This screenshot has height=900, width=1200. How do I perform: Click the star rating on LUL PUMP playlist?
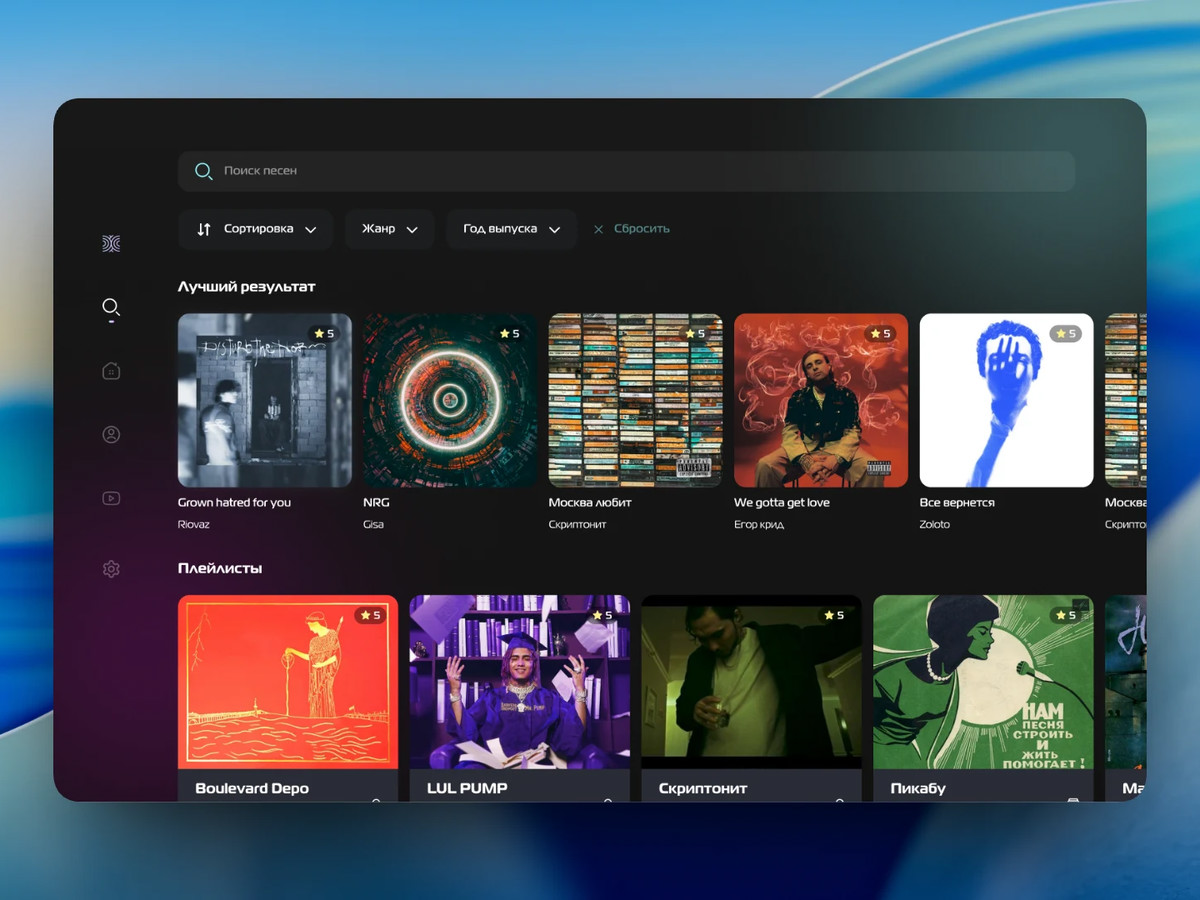[x=602, y=615]
